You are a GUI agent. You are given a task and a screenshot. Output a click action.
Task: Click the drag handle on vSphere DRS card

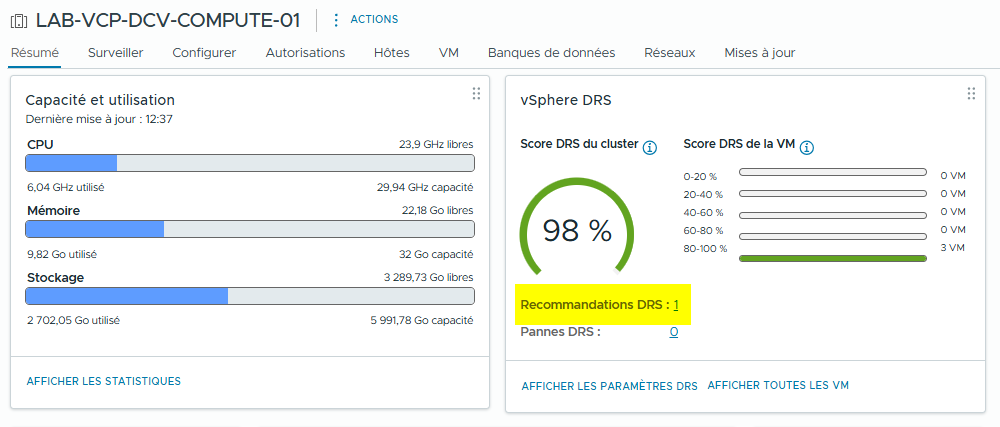coord(971,94)
